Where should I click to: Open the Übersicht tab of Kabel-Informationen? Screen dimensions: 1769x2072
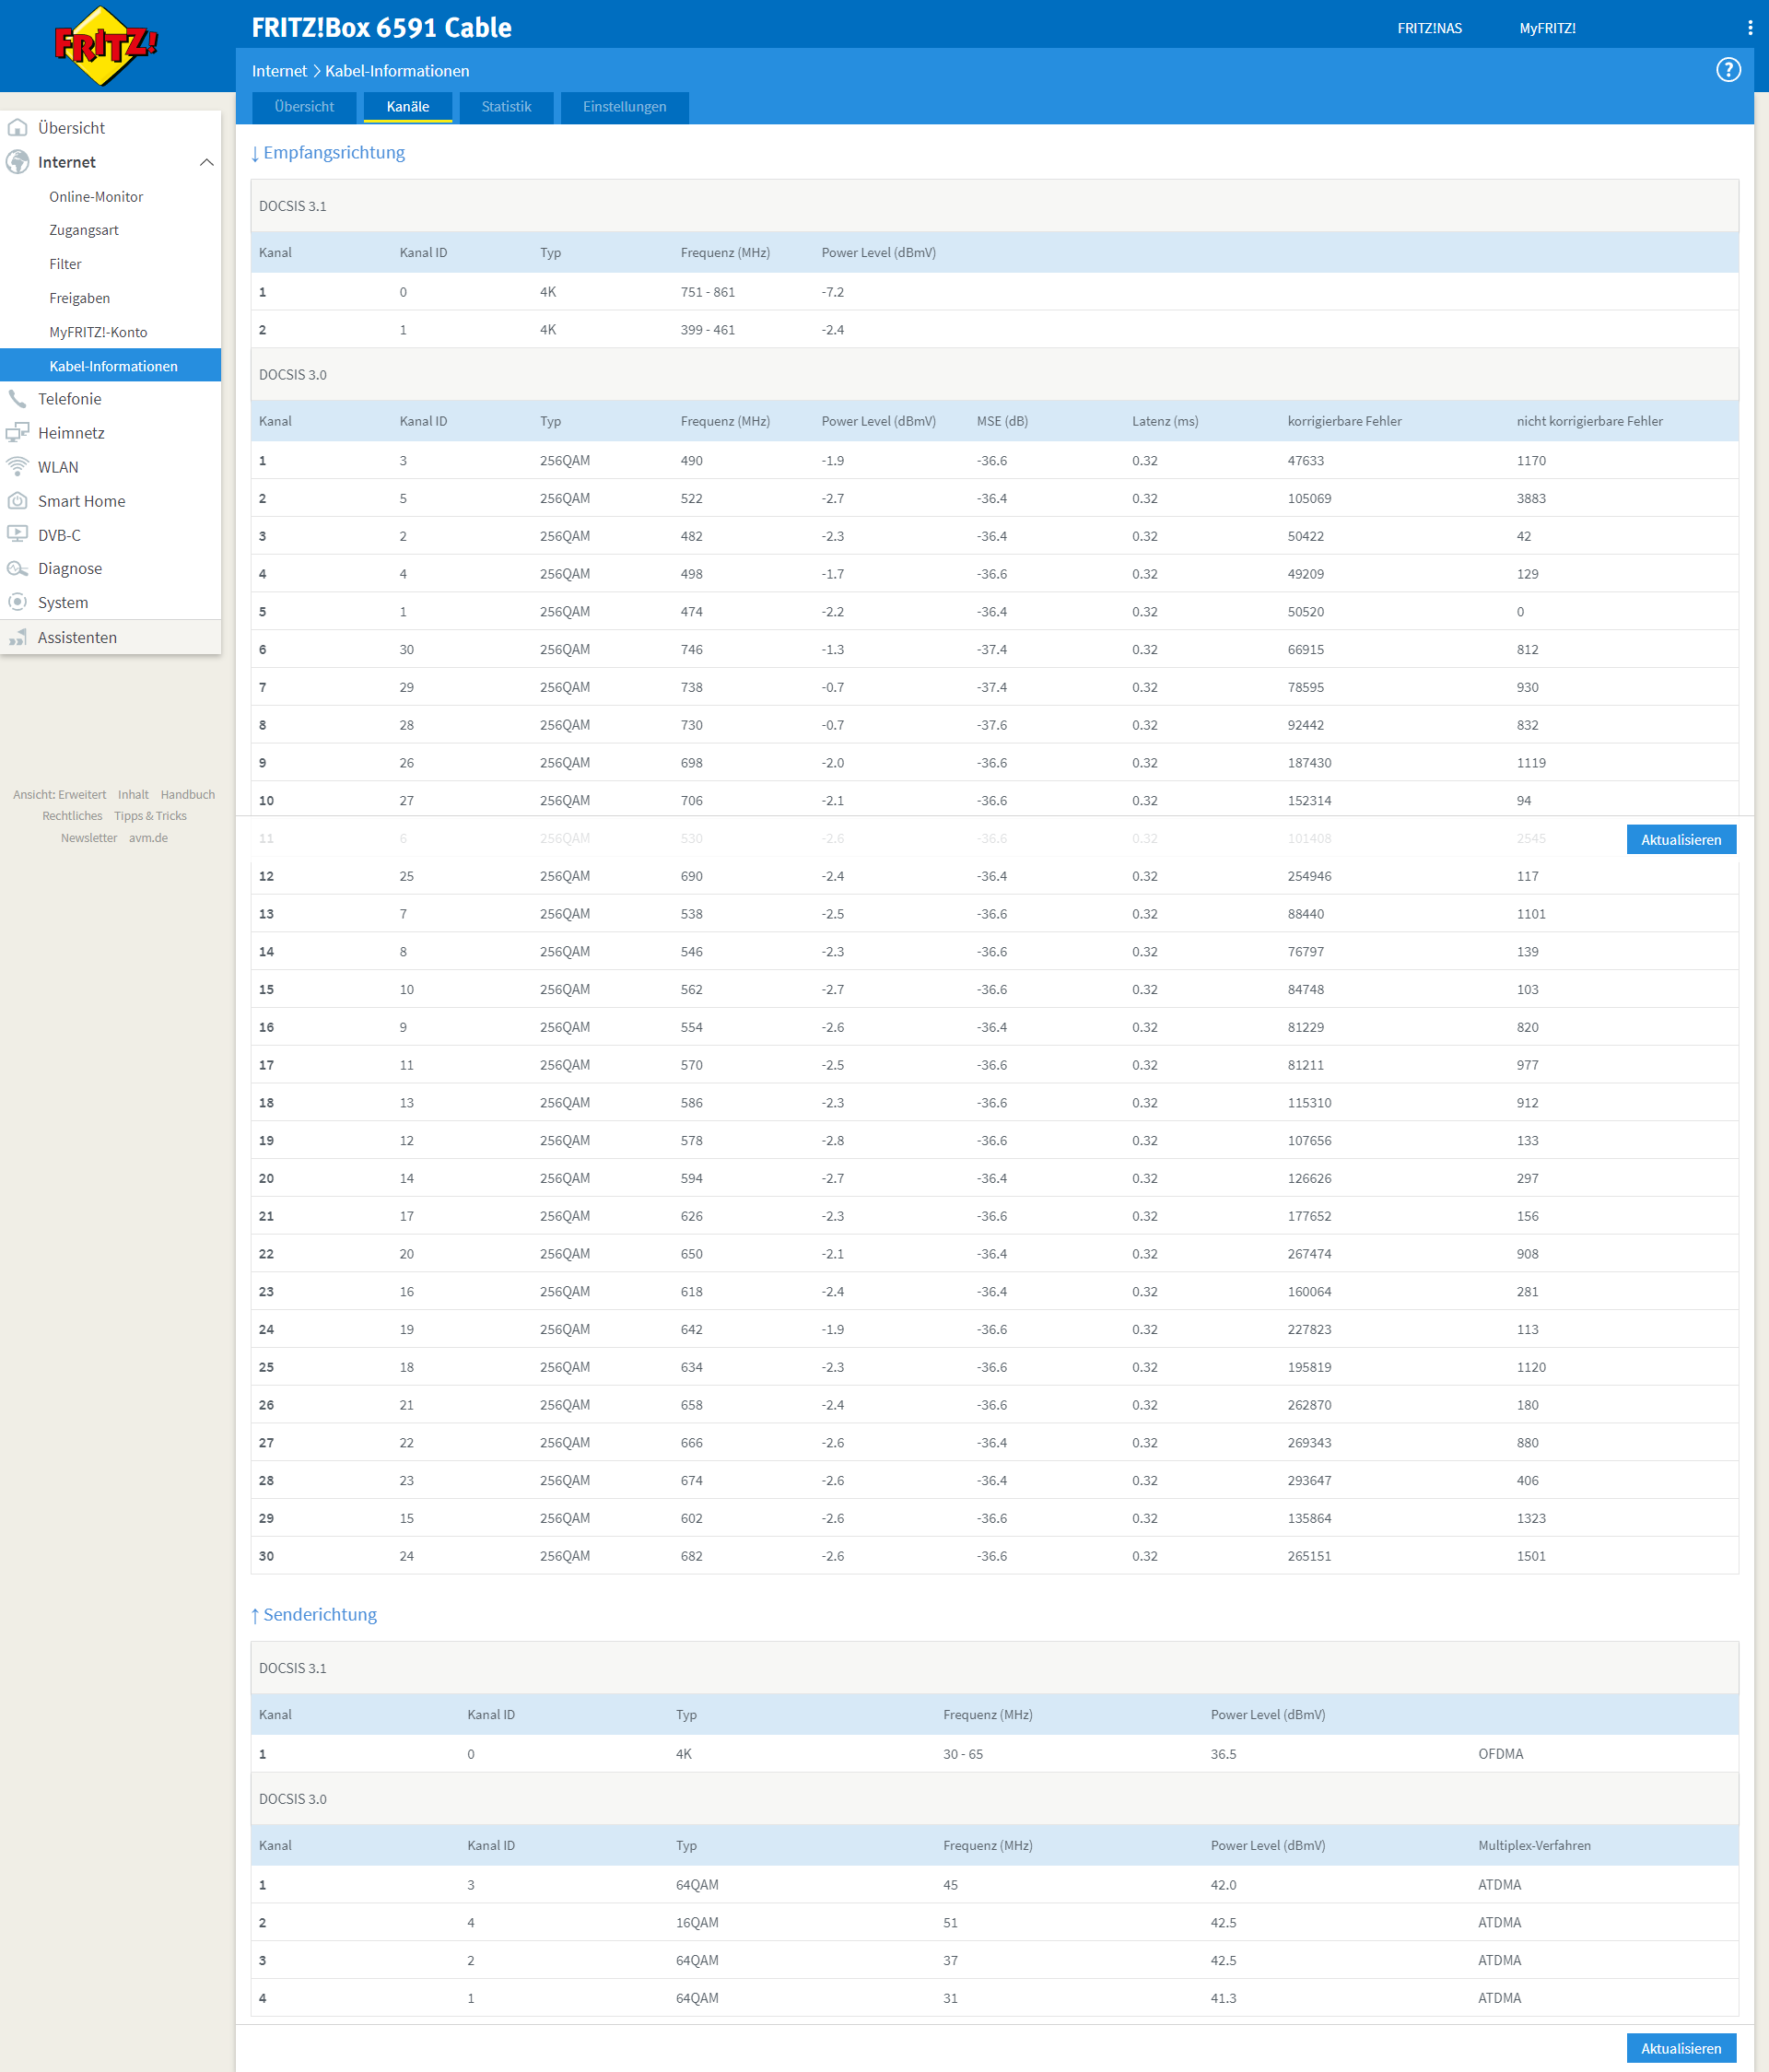pyautogui.click(x=304, y=107)
